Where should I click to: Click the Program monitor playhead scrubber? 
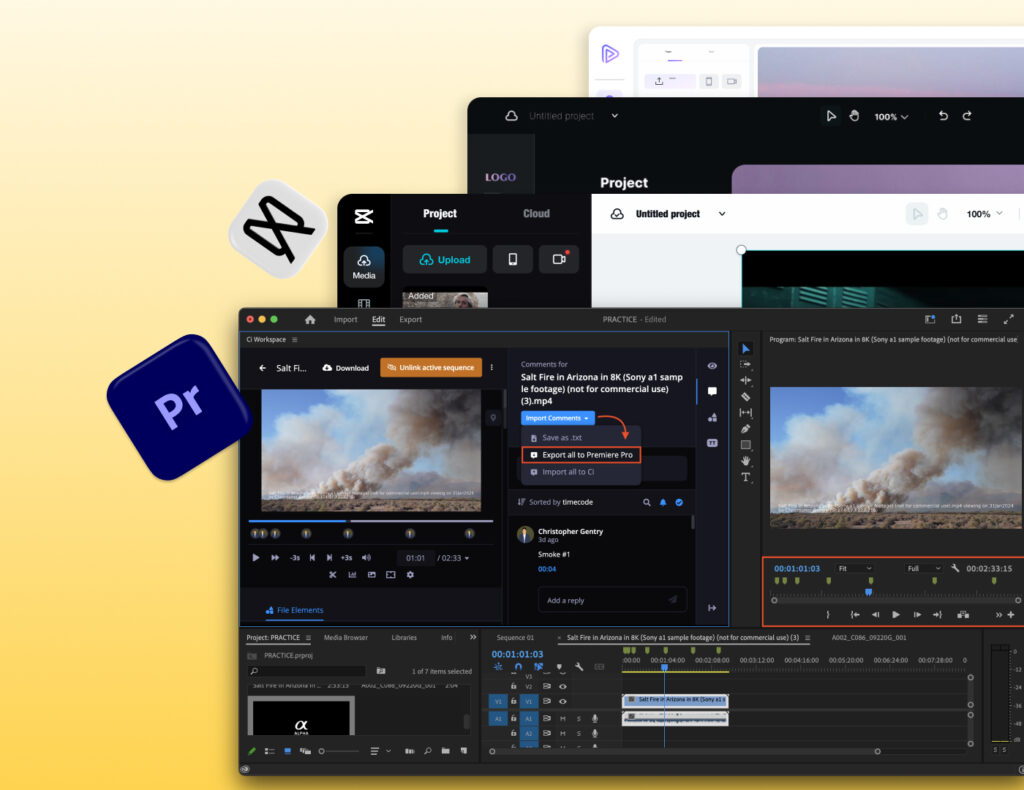coord(869,592)
